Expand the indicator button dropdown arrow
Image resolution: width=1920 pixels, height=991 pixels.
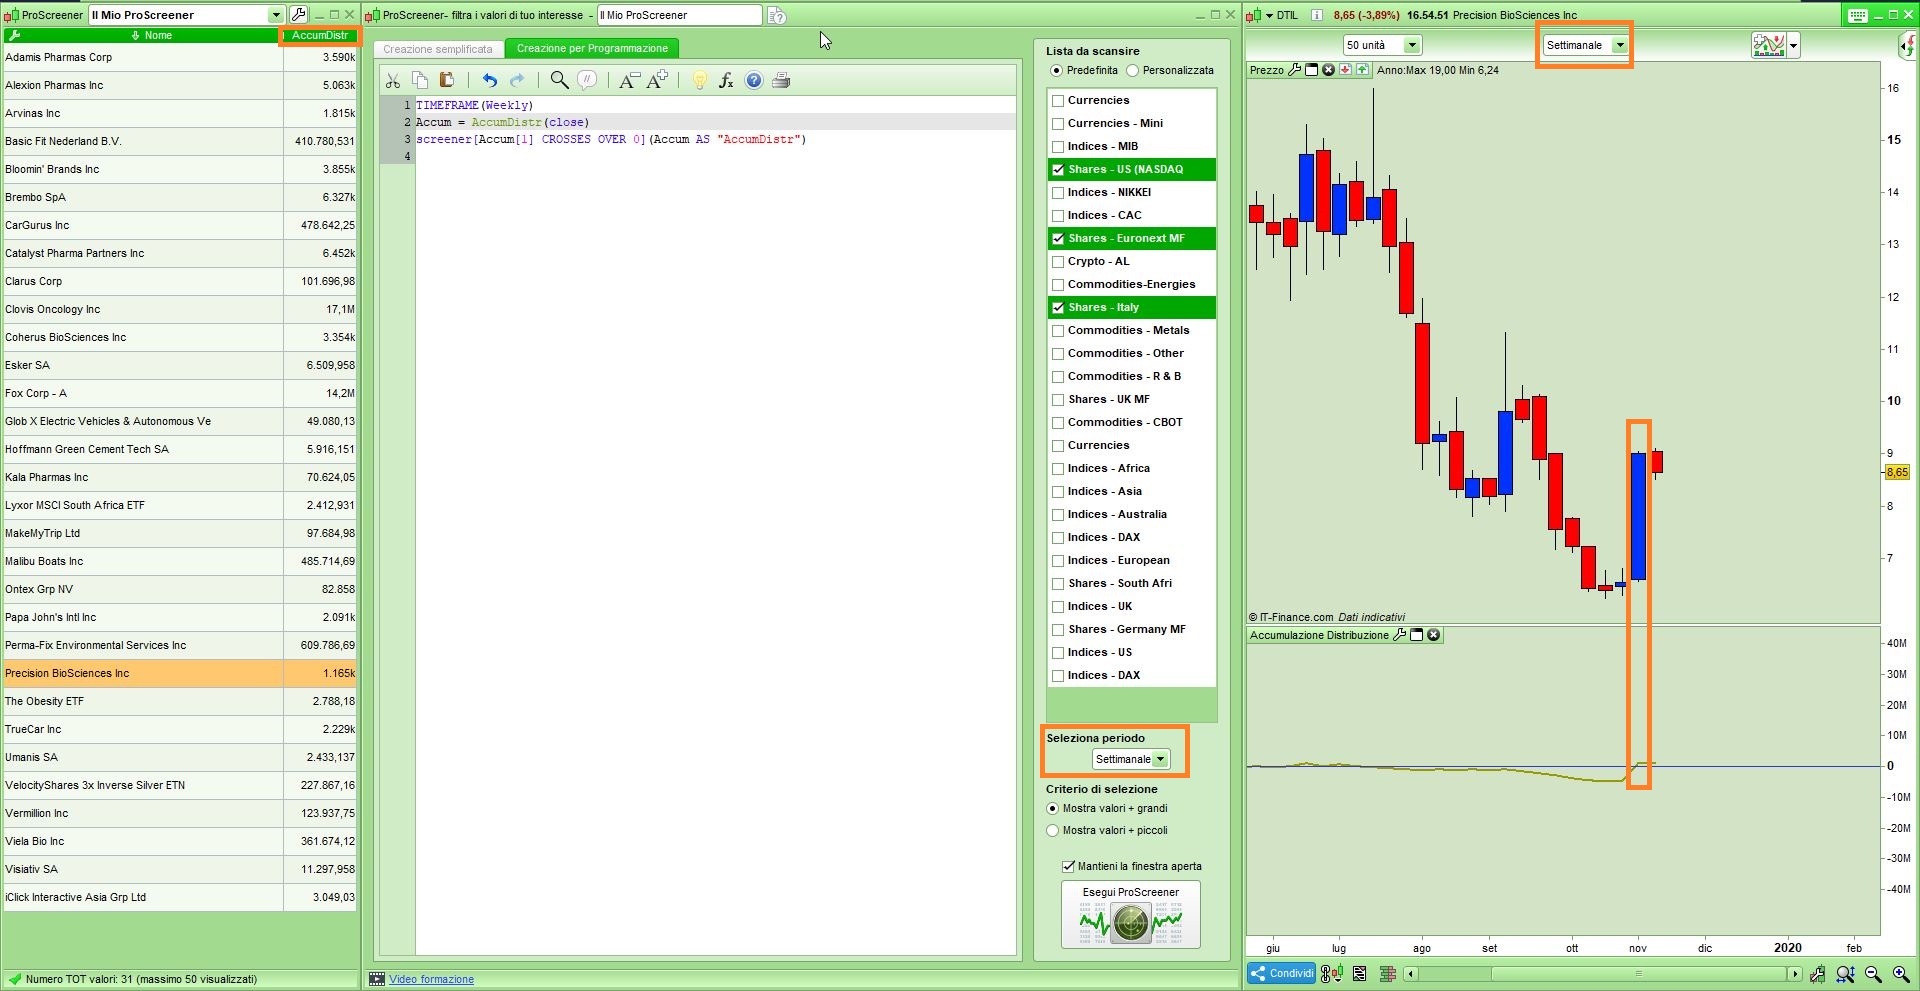(1793, 45)
